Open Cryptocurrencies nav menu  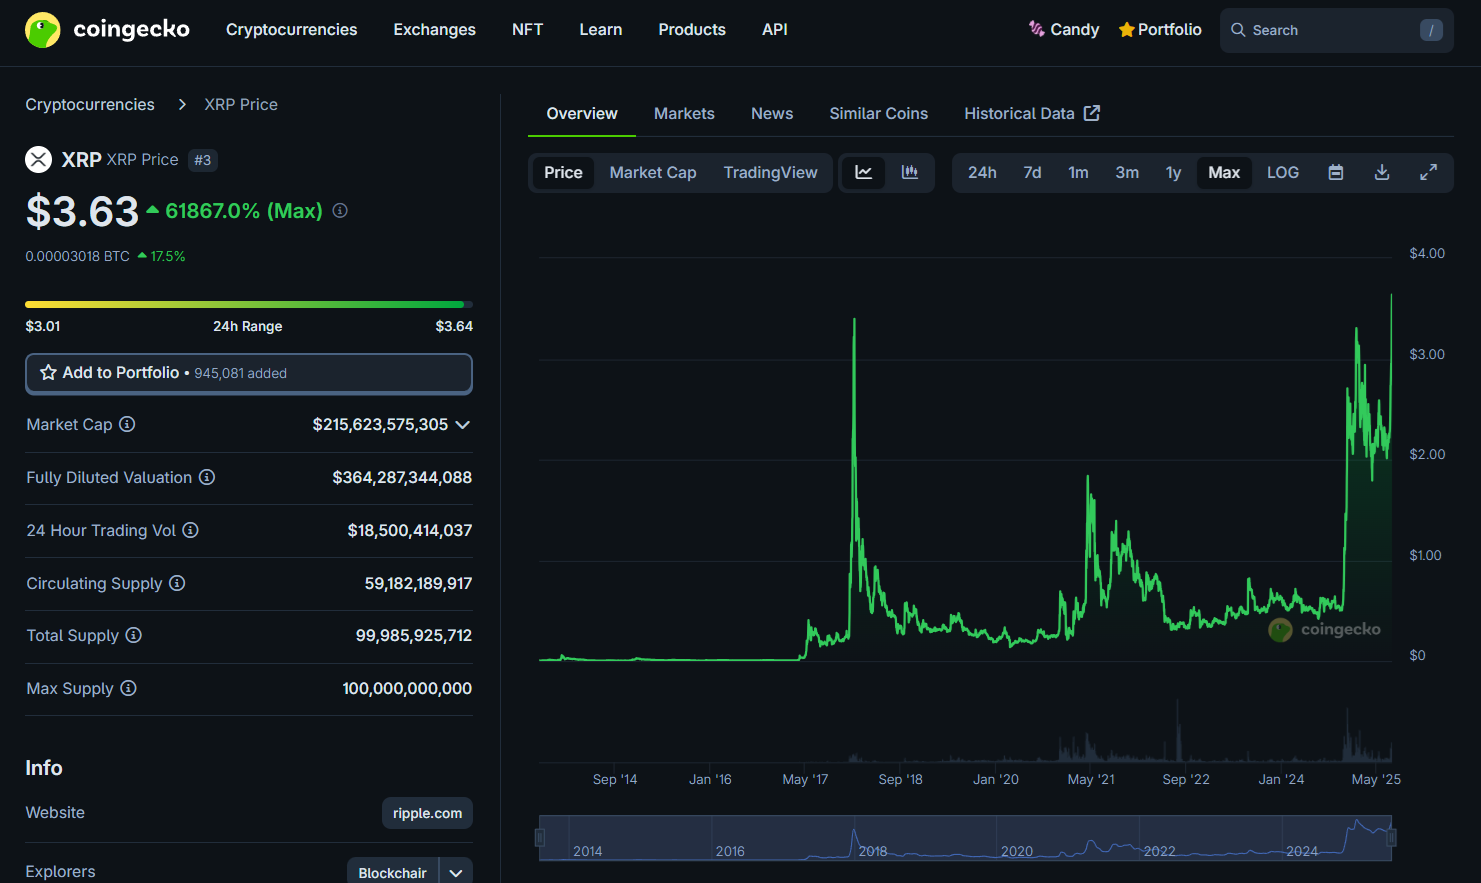coord(291,30)
